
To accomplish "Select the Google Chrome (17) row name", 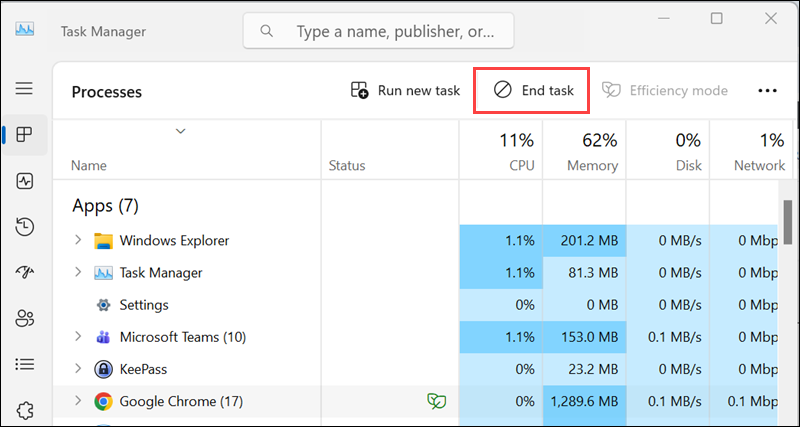I will click(x=181, y=401).
